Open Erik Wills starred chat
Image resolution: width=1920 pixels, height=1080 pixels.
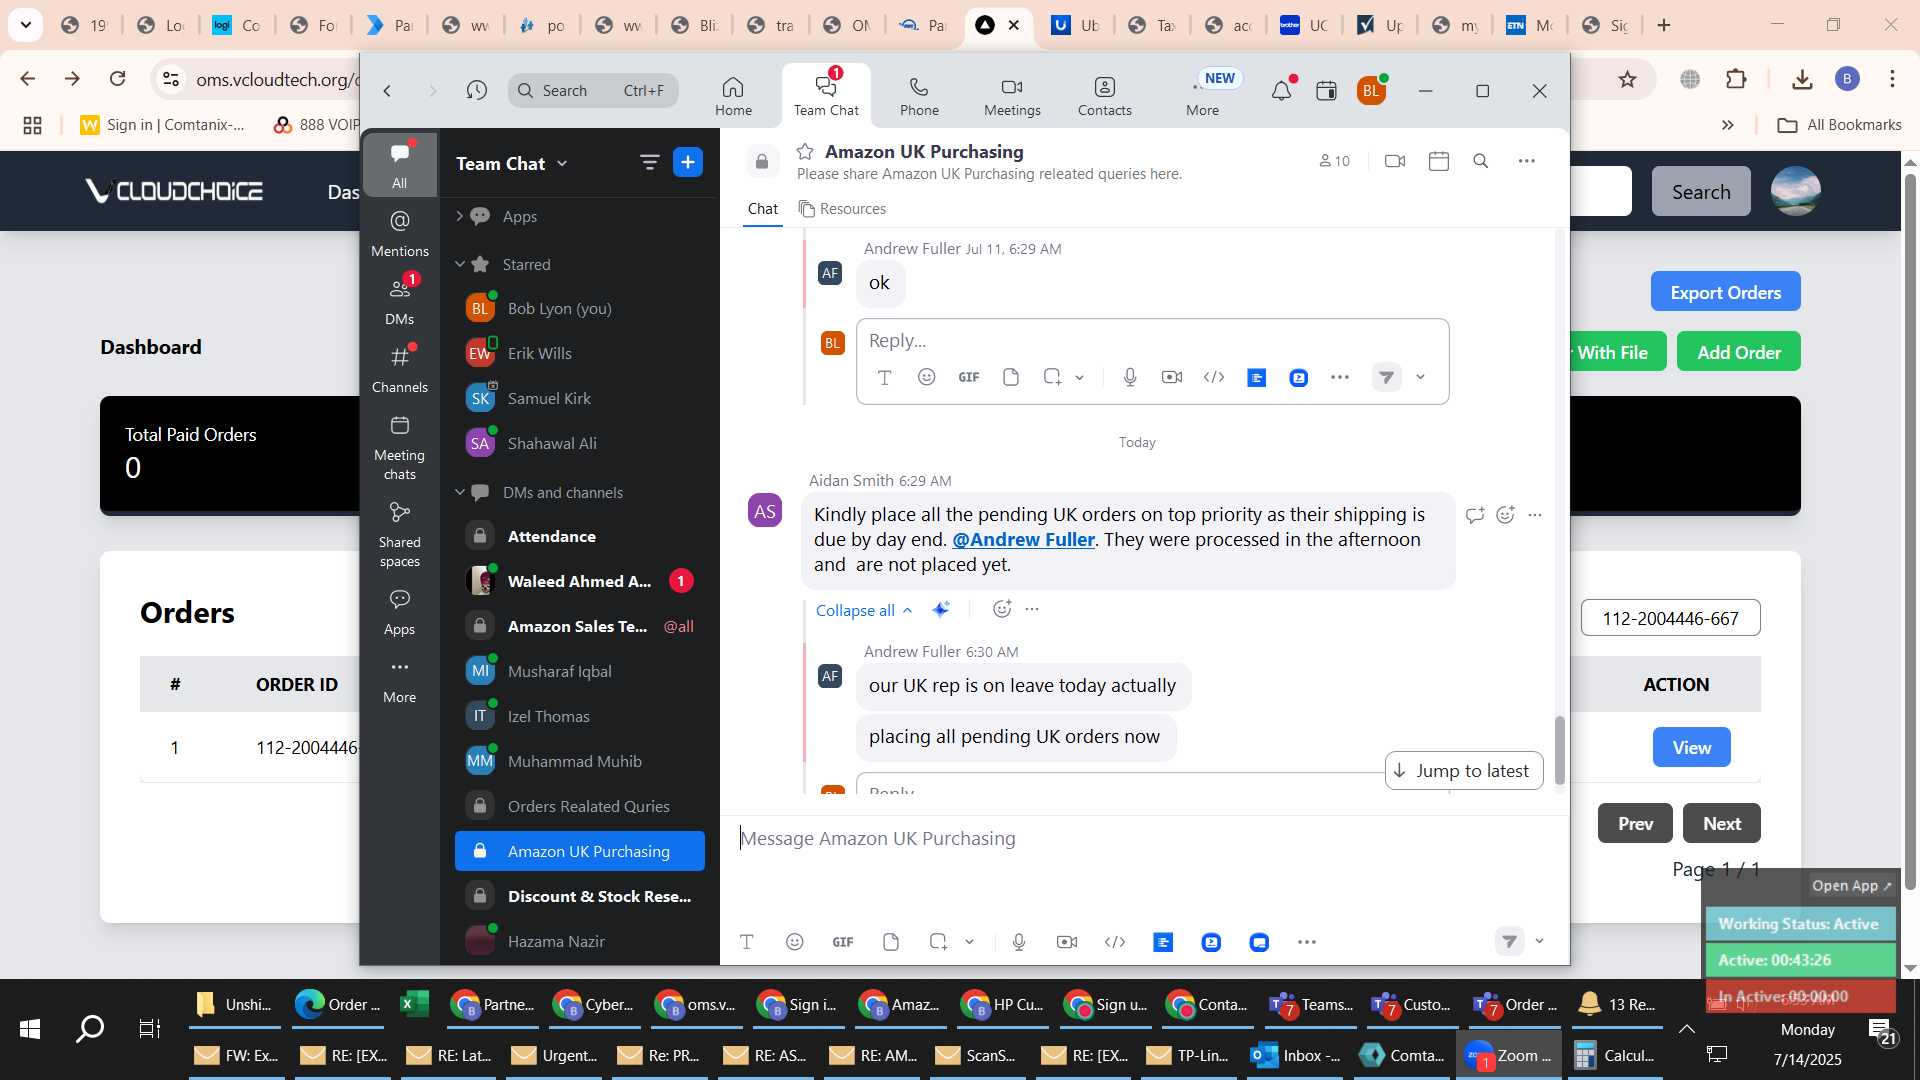580,353
